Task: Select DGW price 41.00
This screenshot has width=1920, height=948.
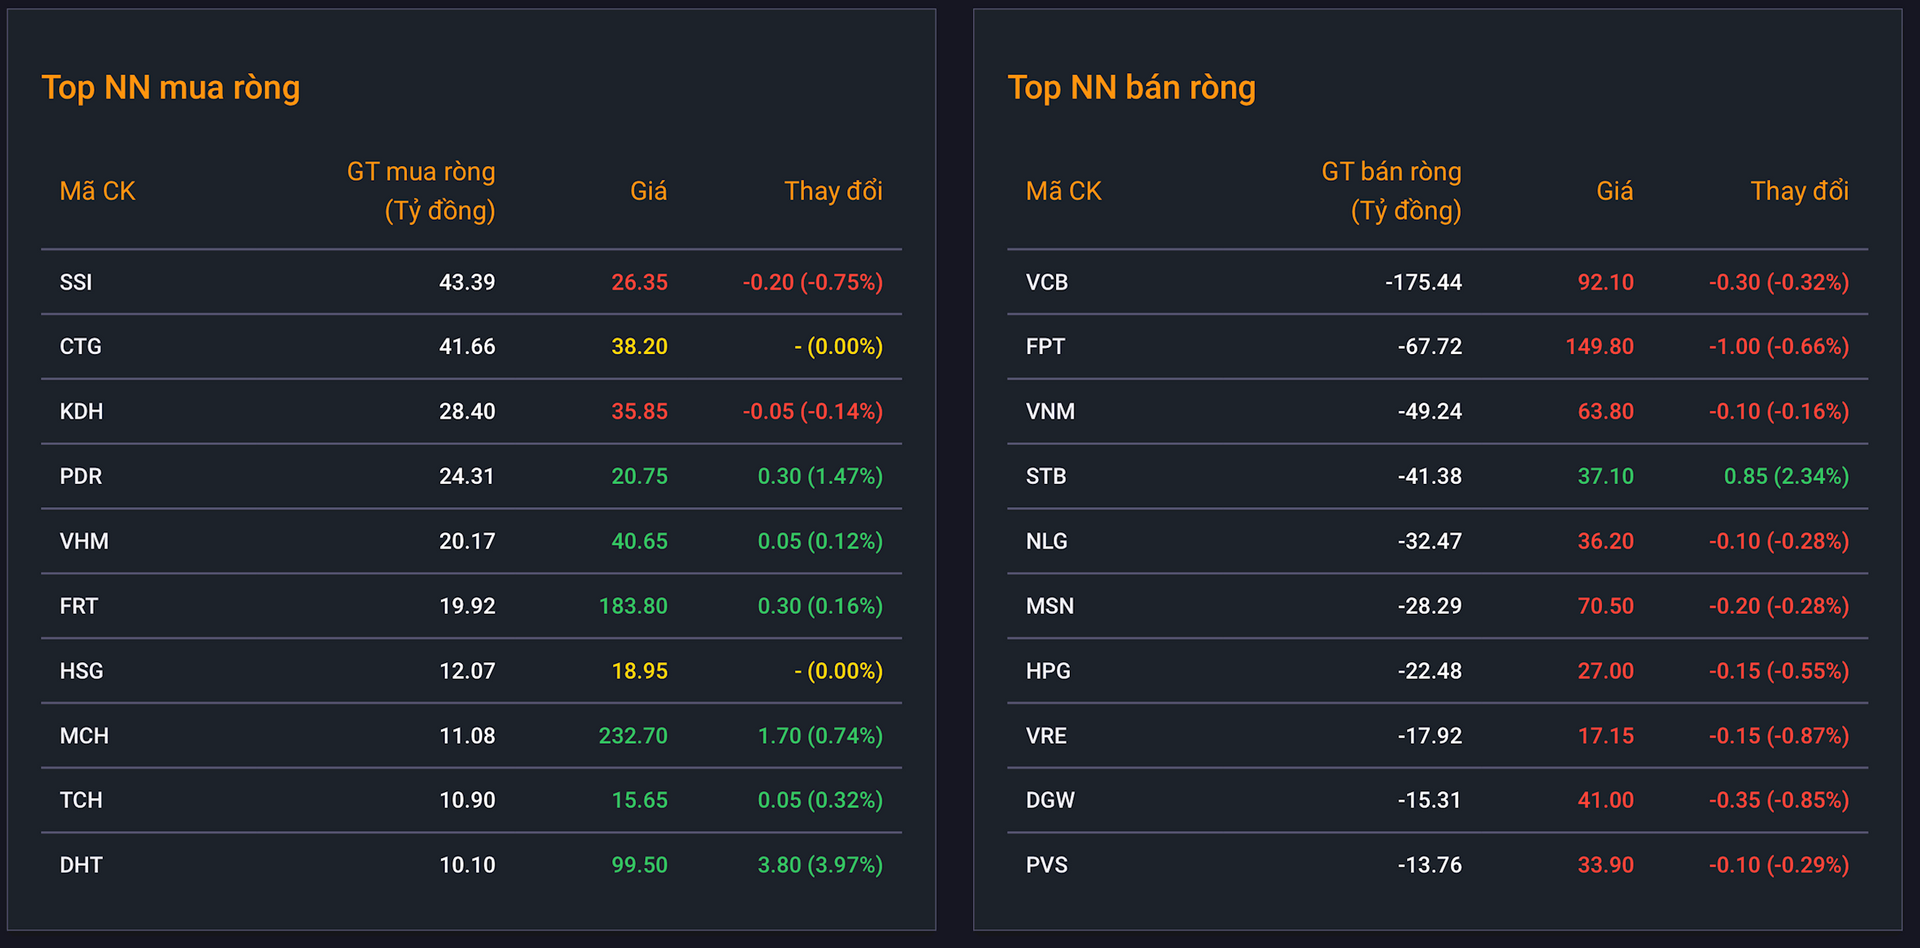Action: 1605,800
